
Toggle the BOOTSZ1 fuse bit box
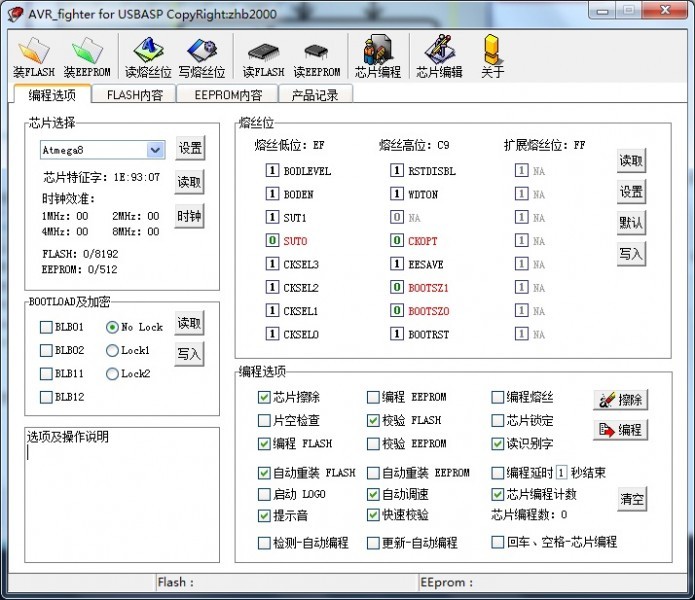[397, 288]
